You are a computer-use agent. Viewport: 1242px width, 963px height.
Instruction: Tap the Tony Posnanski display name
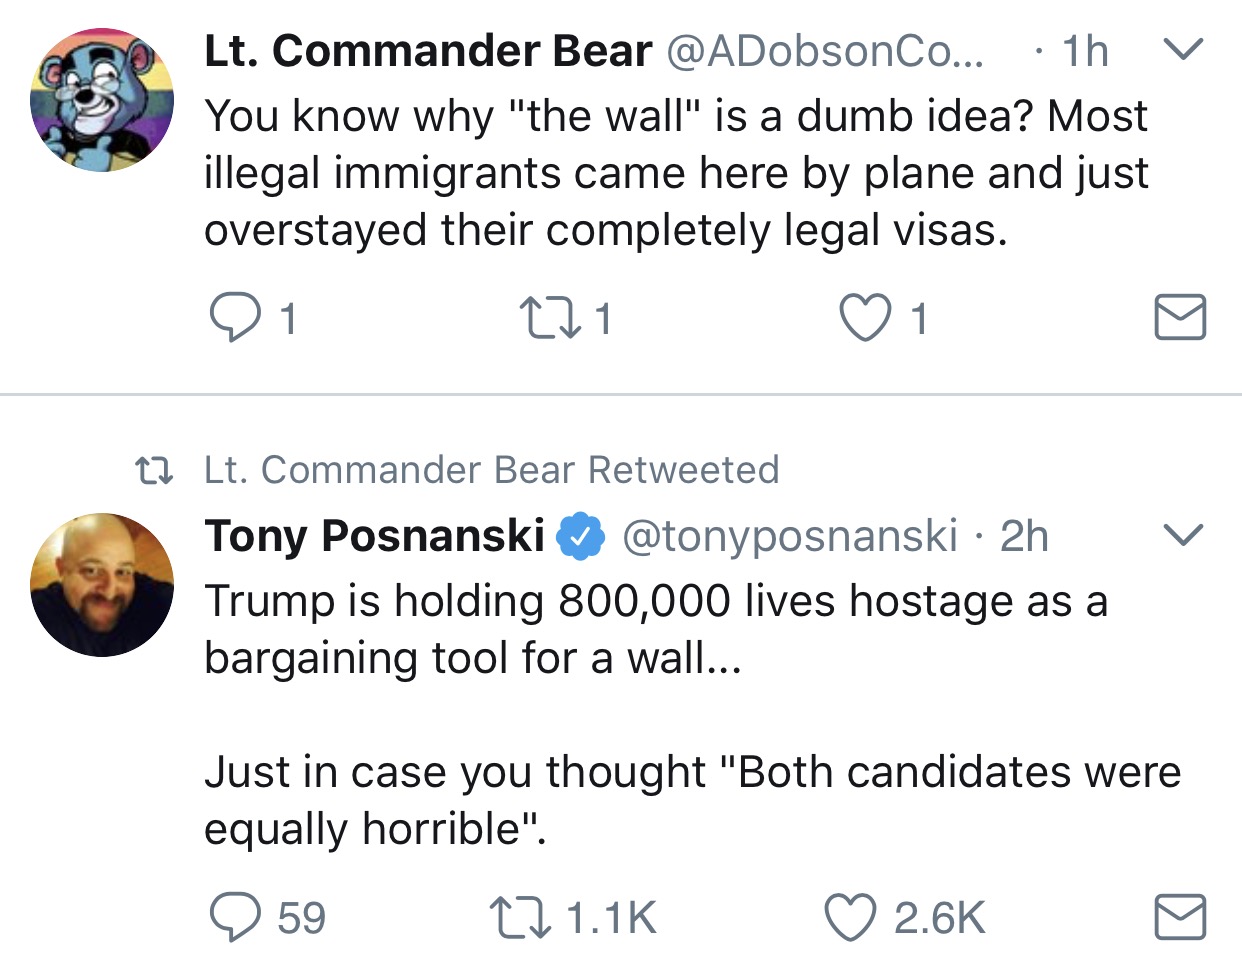374,536
